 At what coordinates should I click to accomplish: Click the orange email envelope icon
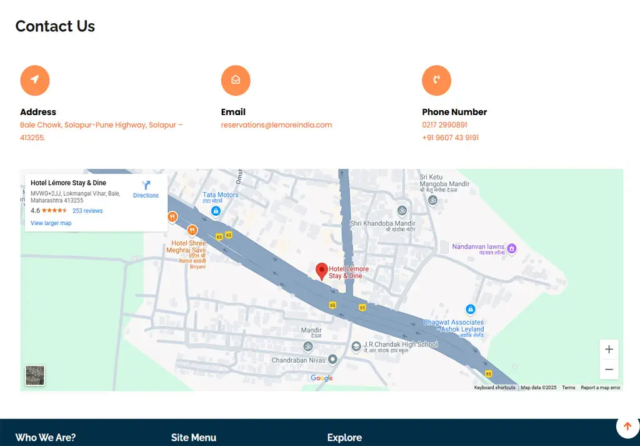[x=236, y=80]
